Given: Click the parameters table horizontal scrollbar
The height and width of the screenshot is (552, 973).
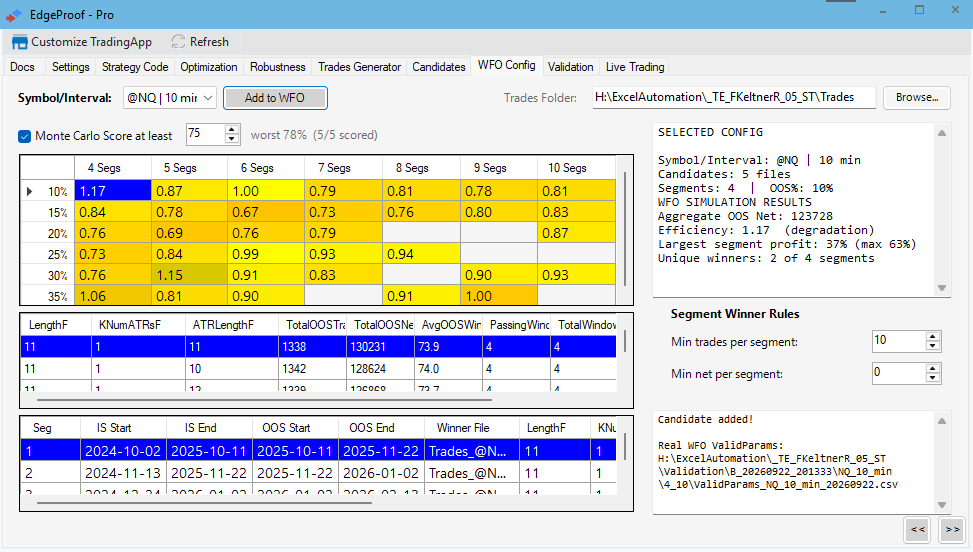Looking at the screenshot, I should tap(264, 400).
